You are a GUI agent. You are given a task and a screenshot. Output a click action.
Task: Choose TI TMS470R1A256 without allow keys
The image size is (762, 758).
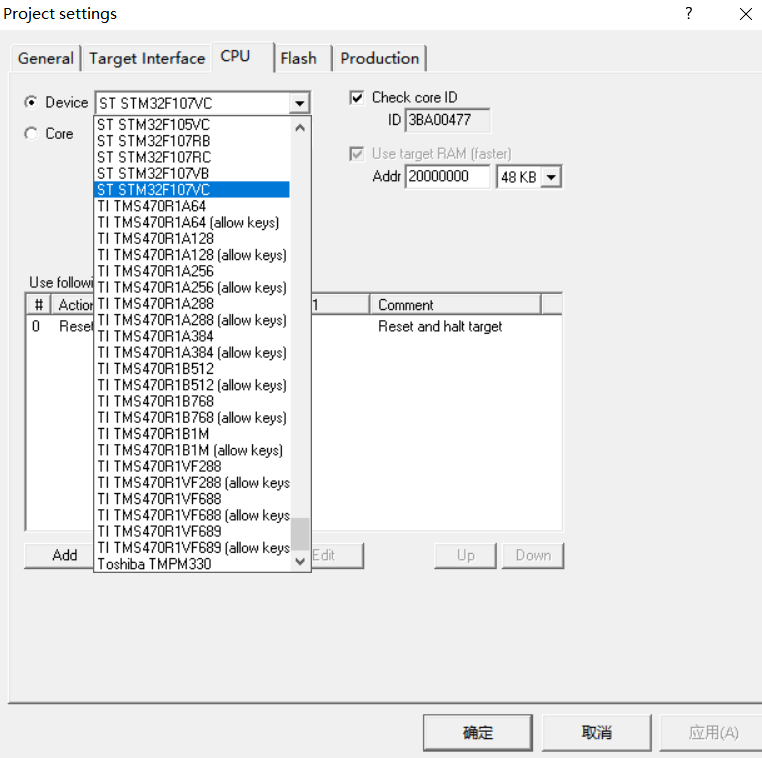192,271
